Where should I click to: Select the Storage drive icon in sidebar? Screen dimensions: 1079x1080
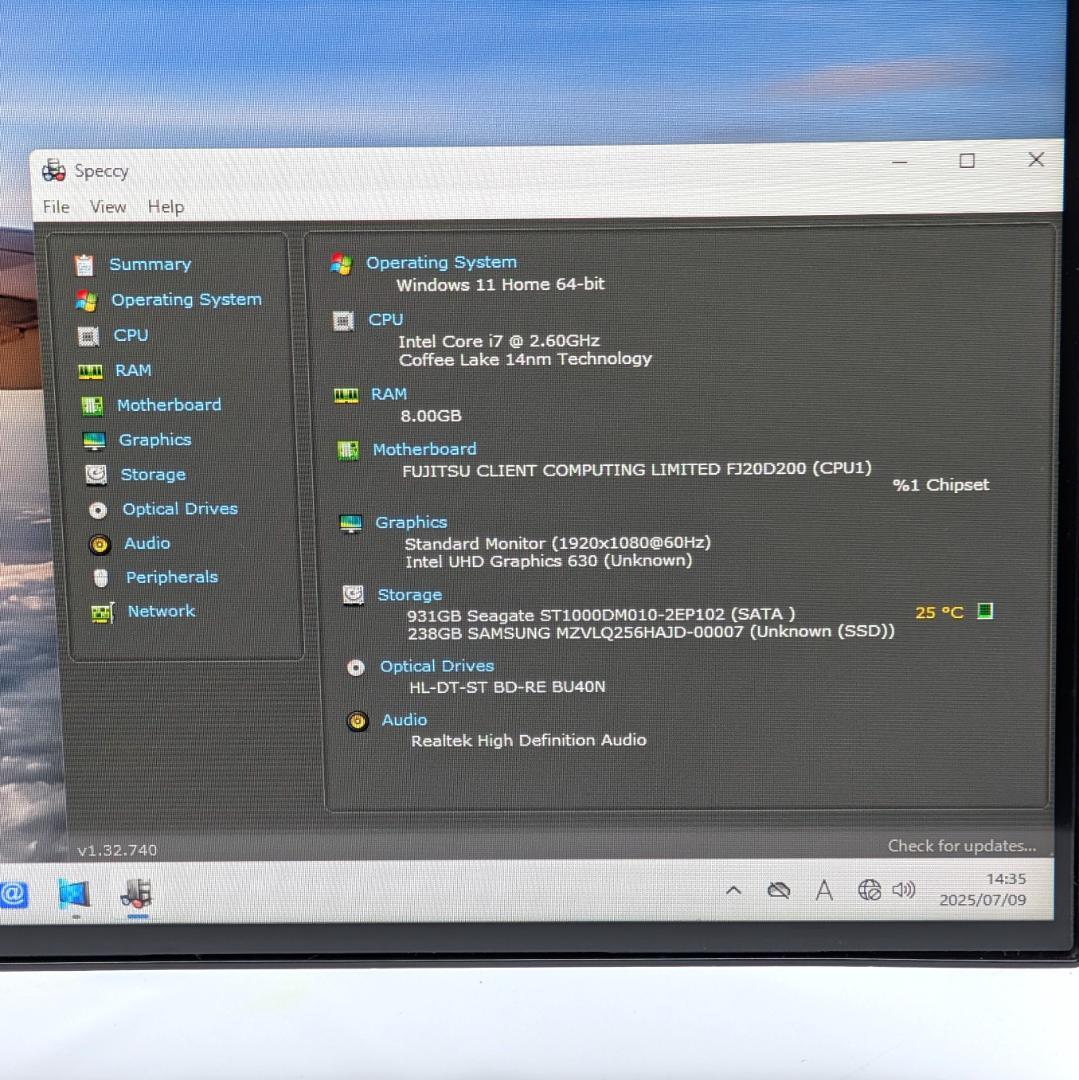(x=96, y=475)
